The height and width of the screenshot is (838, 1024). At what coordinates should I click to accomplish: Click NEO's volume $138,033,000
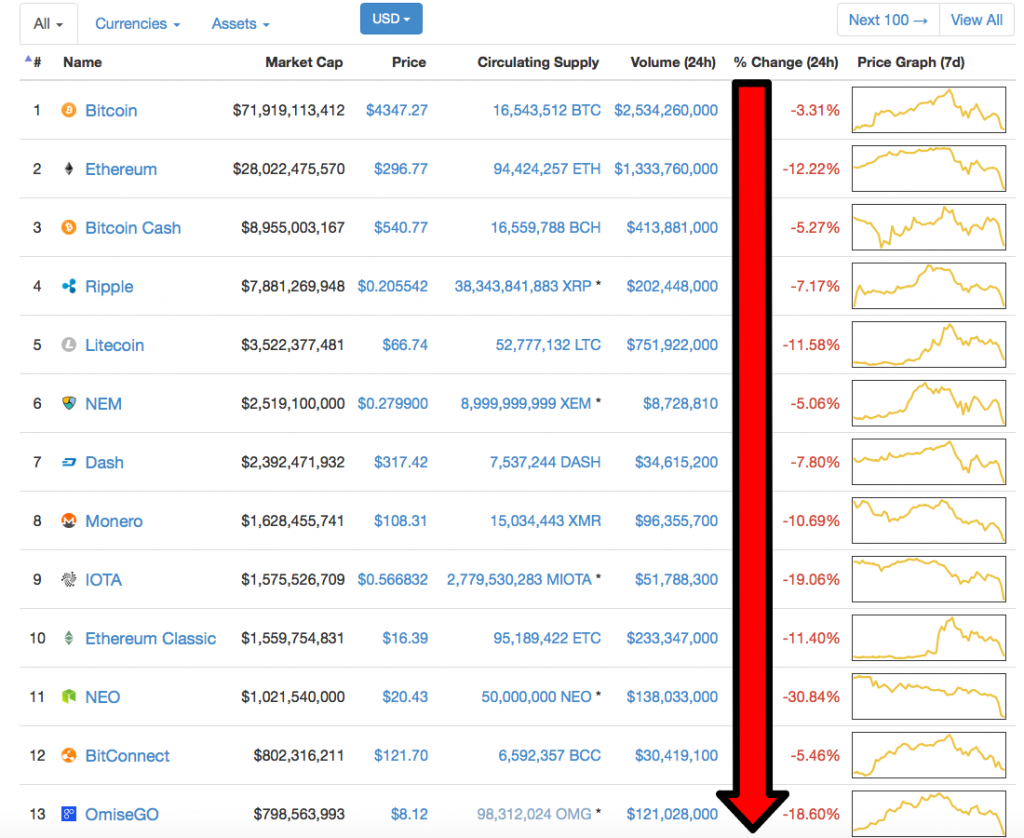[x=672, y=697]
